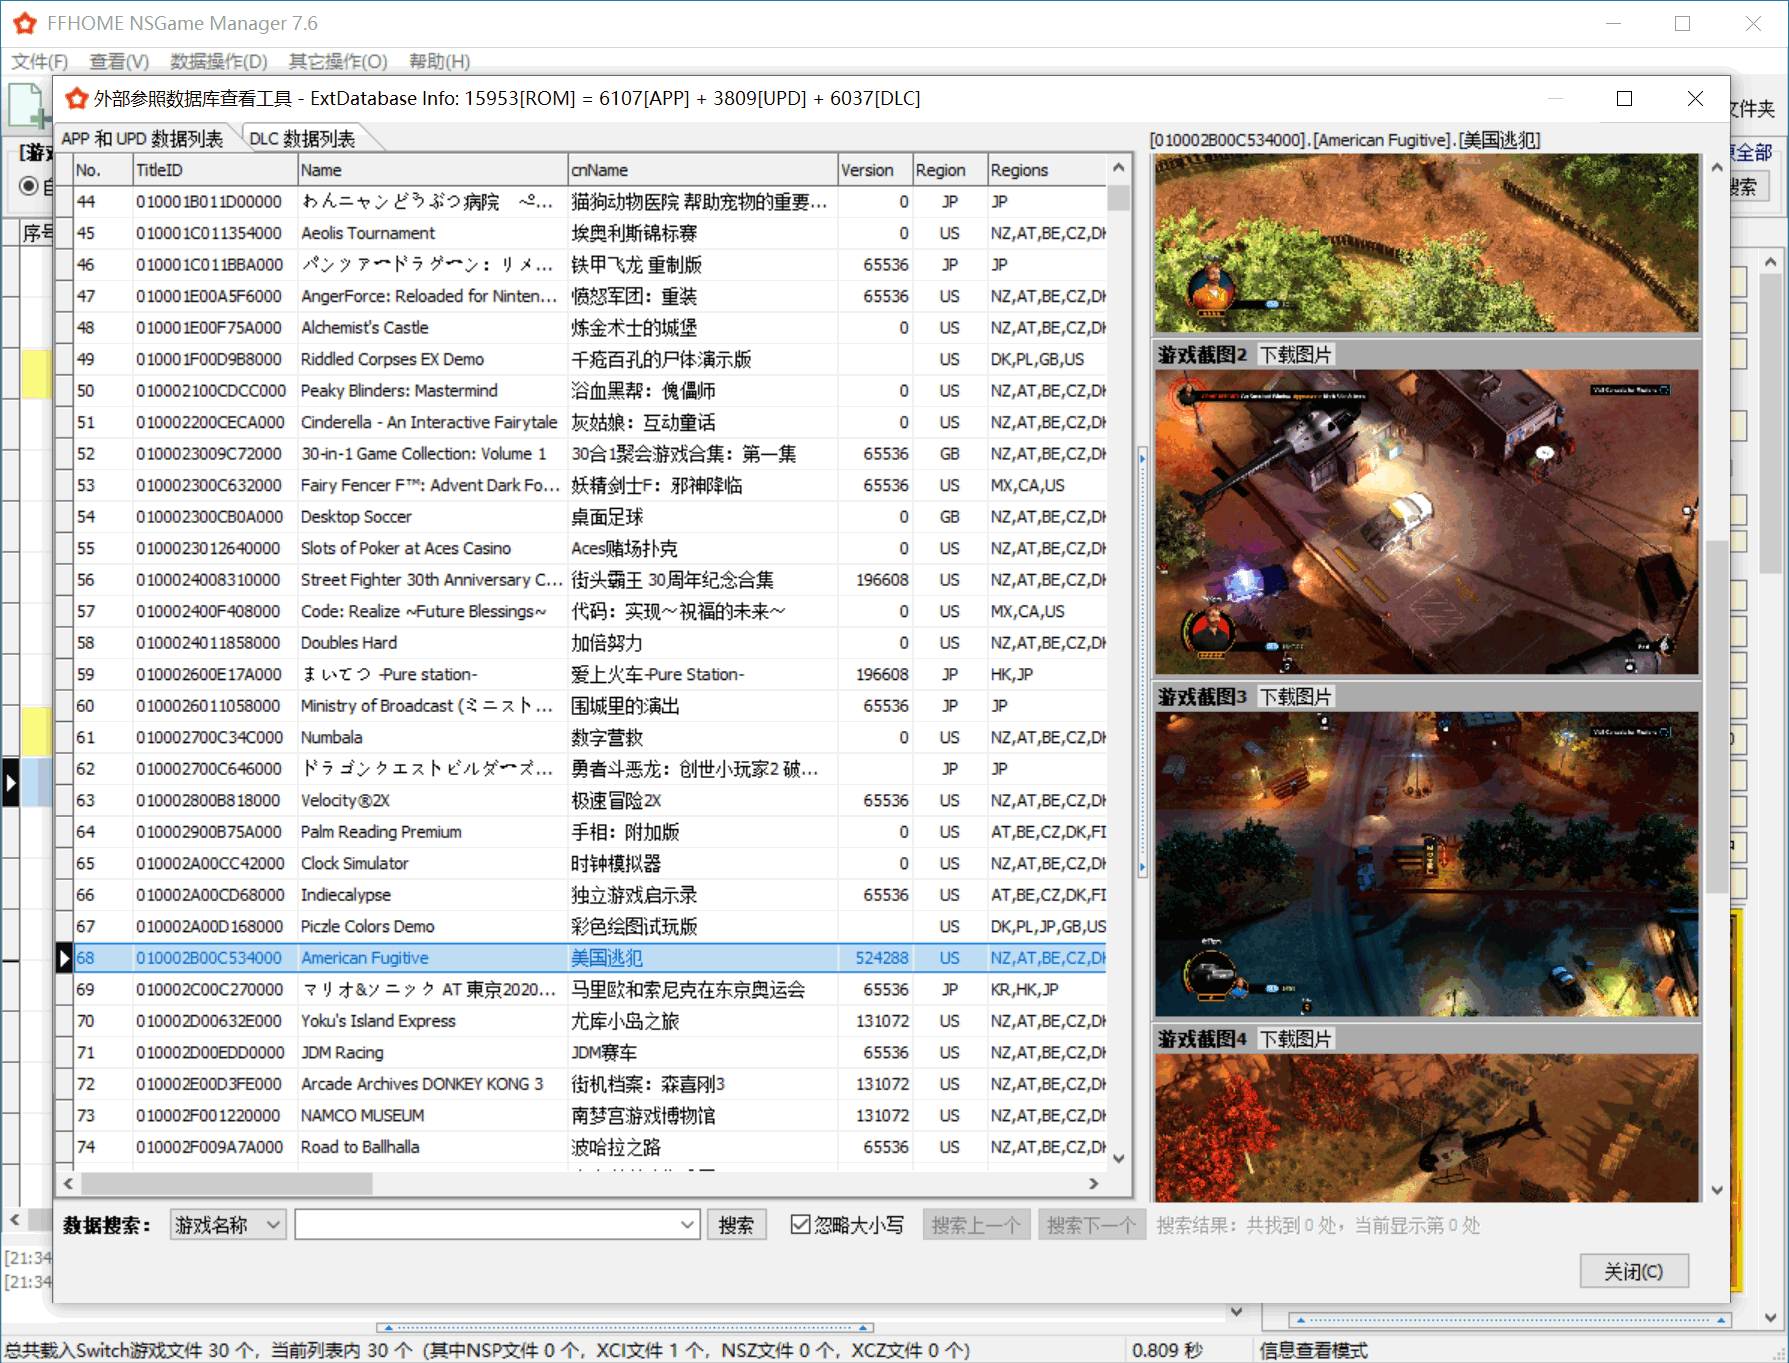Viewport: 1789px width, 1363px height.
Task: Click 下载图片 for 游戏截图3
Action: 1296,697
